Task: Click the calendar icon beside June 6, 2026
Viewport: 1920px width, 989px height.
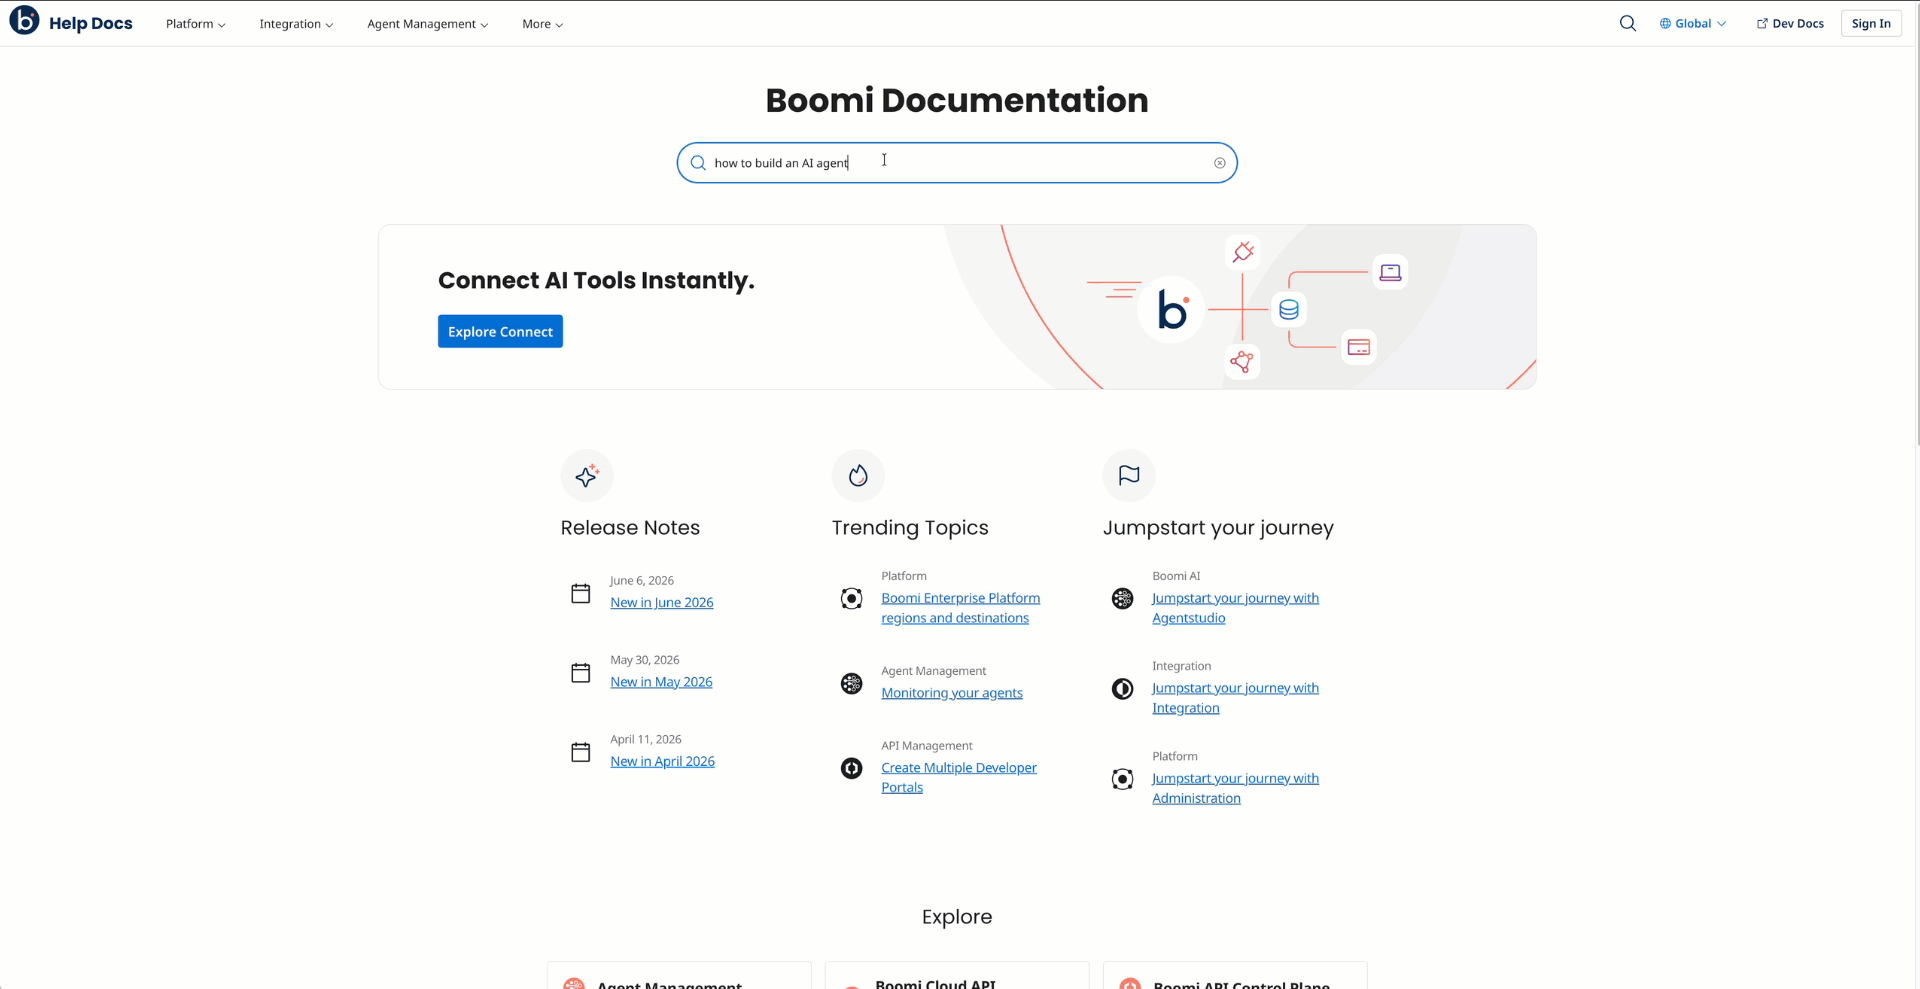Action: click(580, 593)
